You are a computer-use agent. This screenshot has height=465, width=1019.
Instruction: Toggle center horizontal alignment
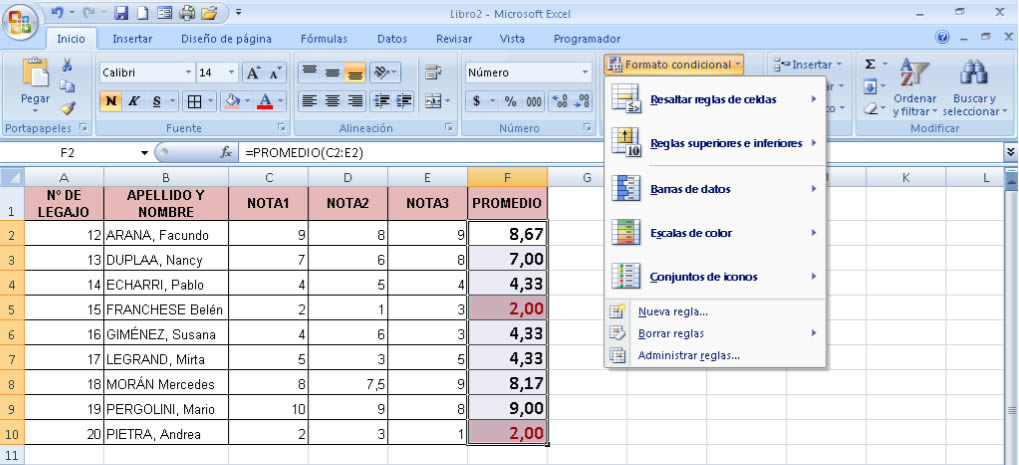tap(330, 101)
